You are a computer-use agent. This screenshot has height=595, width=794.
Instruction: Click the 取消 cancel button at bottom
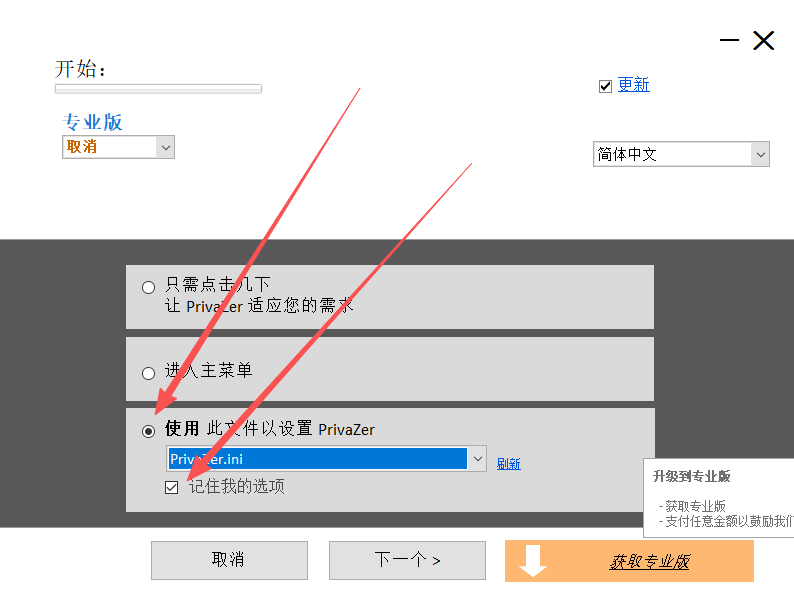[x=229, y=560]
